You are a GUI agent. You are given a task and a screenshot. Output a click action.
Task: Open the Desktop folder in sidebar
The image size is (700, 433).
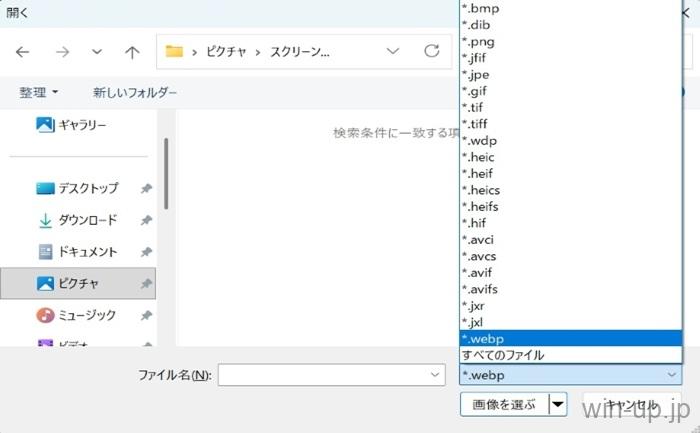pyautogui.click(x=86, y=188)
